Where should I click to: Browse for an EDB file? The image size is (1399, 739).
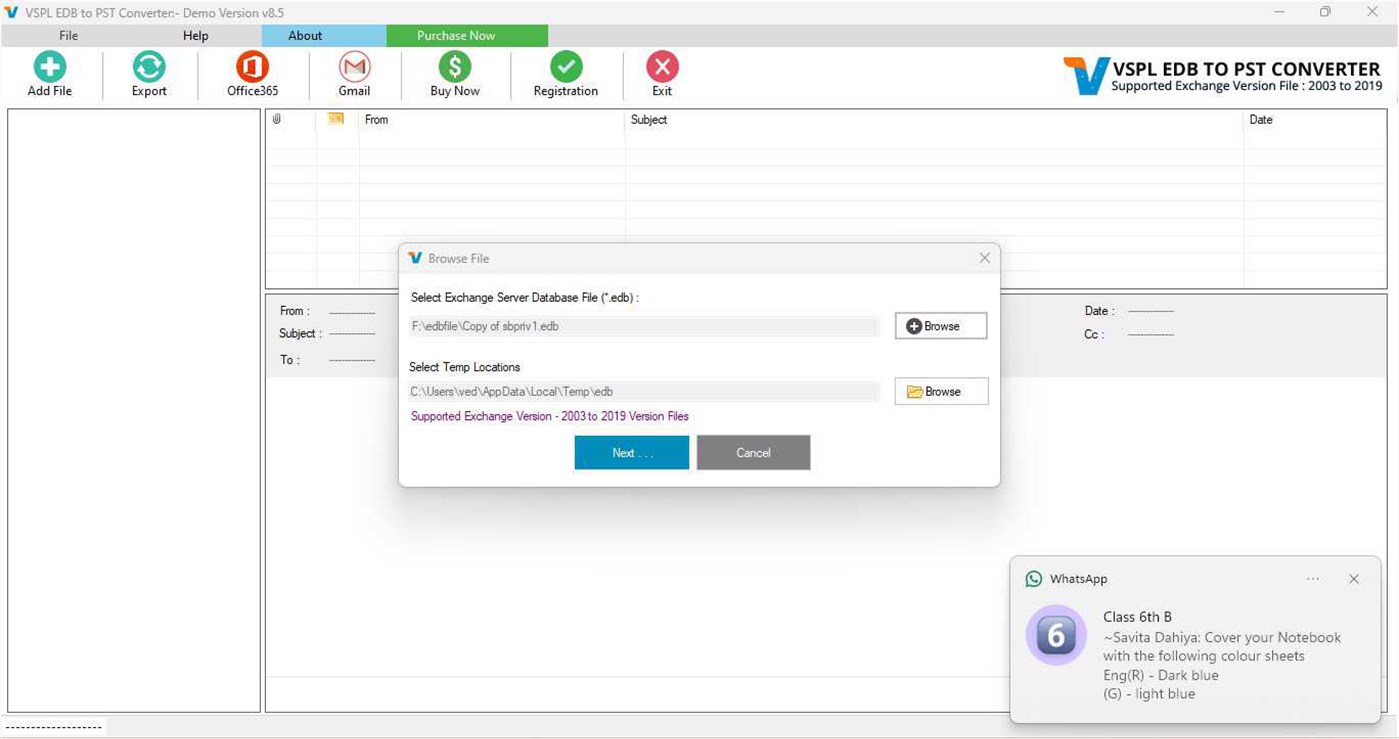(939, 325)
